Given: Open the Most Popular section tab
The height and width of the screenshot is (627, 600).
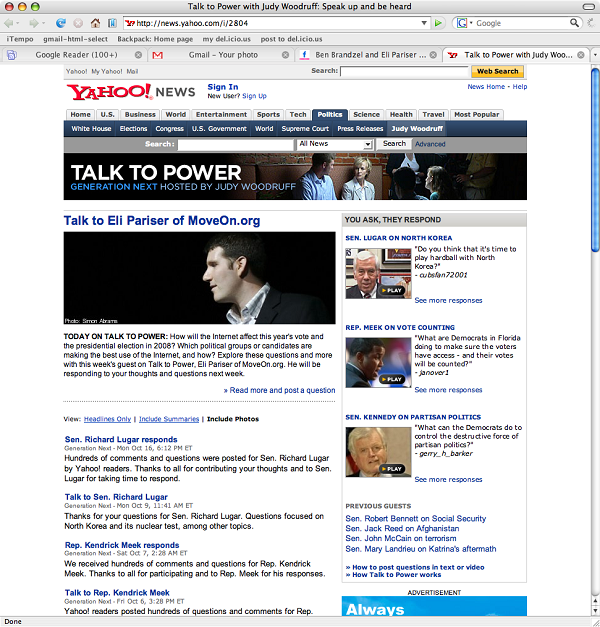Looking at the screenshot, I should click(x=476, y=114).
